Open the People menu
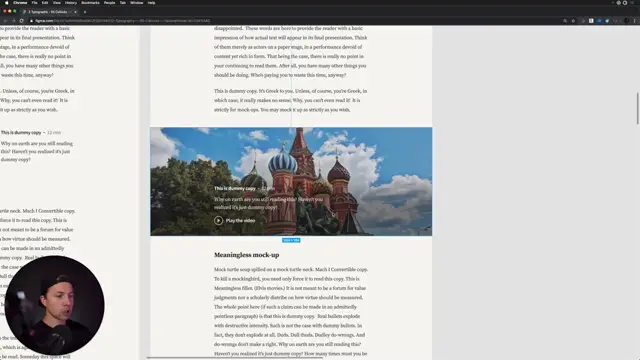The height and width of the screenshot is (360, 640). (x=109, y=2)
